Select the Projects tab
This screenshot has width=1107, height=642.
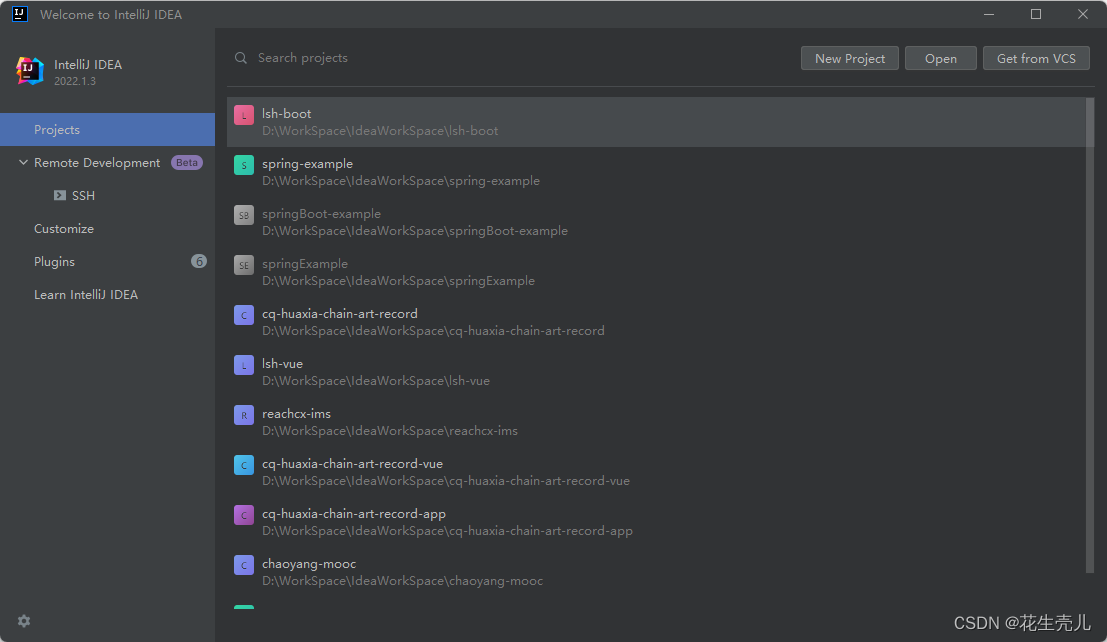point(107,130)
